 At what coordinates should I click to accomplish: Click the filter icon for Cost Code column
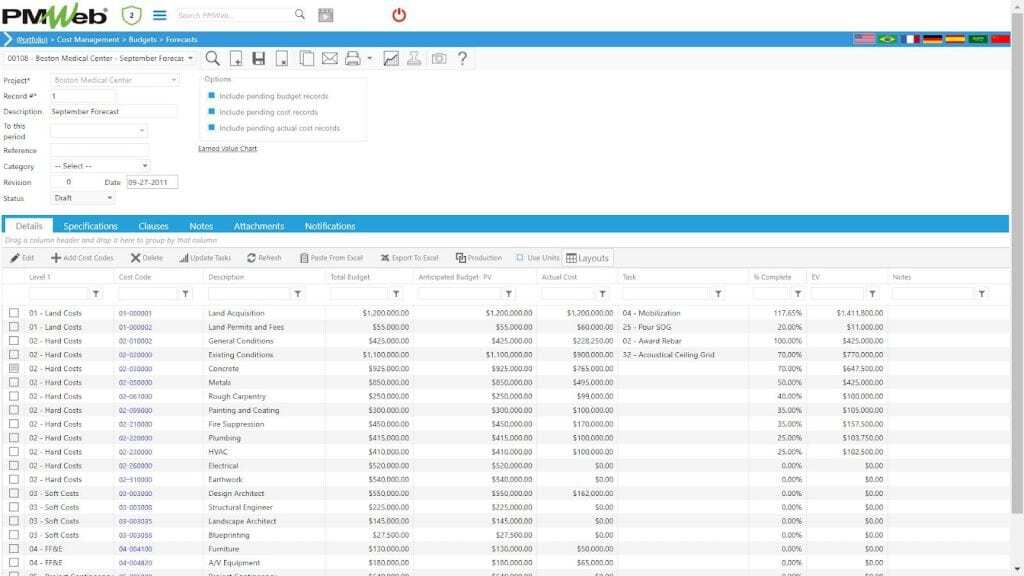pyautogui.click(x=185, y=294)
